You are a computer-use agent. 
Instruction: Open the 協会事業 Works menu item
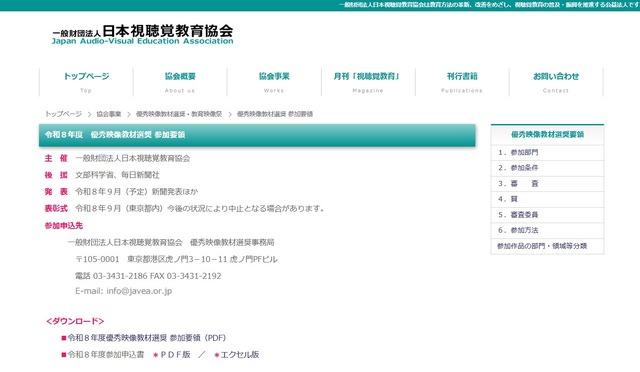pyautogui.click(x=274, y=82)
